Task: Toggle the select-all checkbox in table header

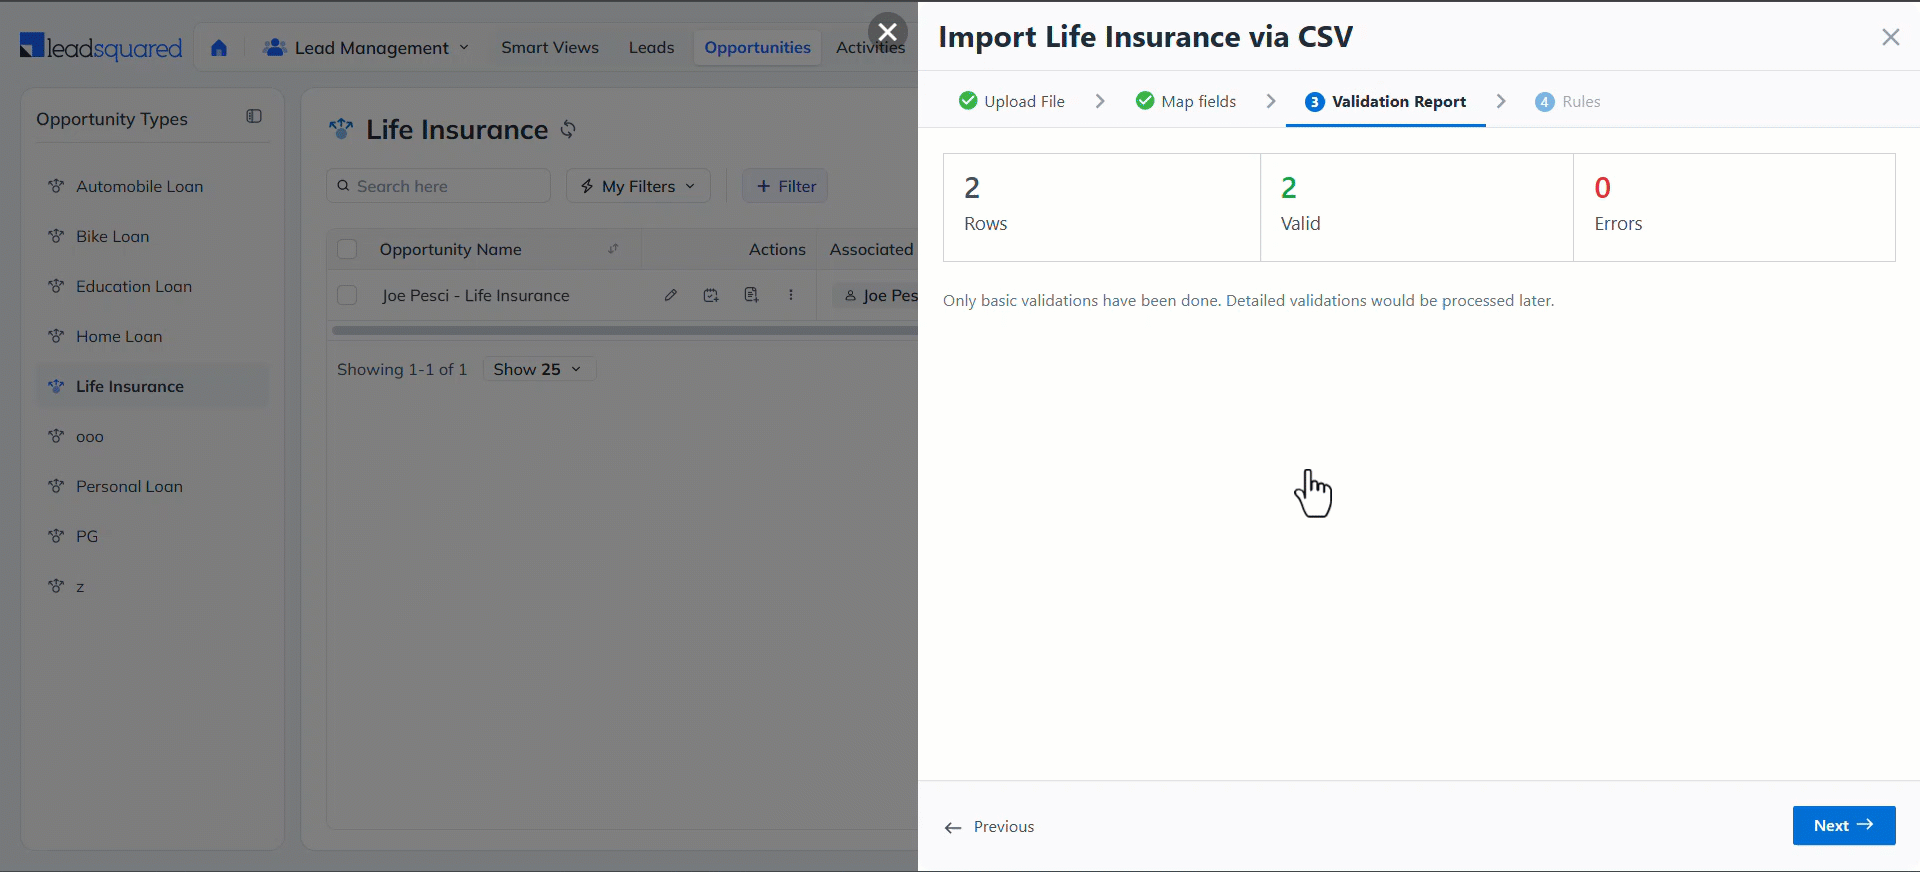Action: 347,249
